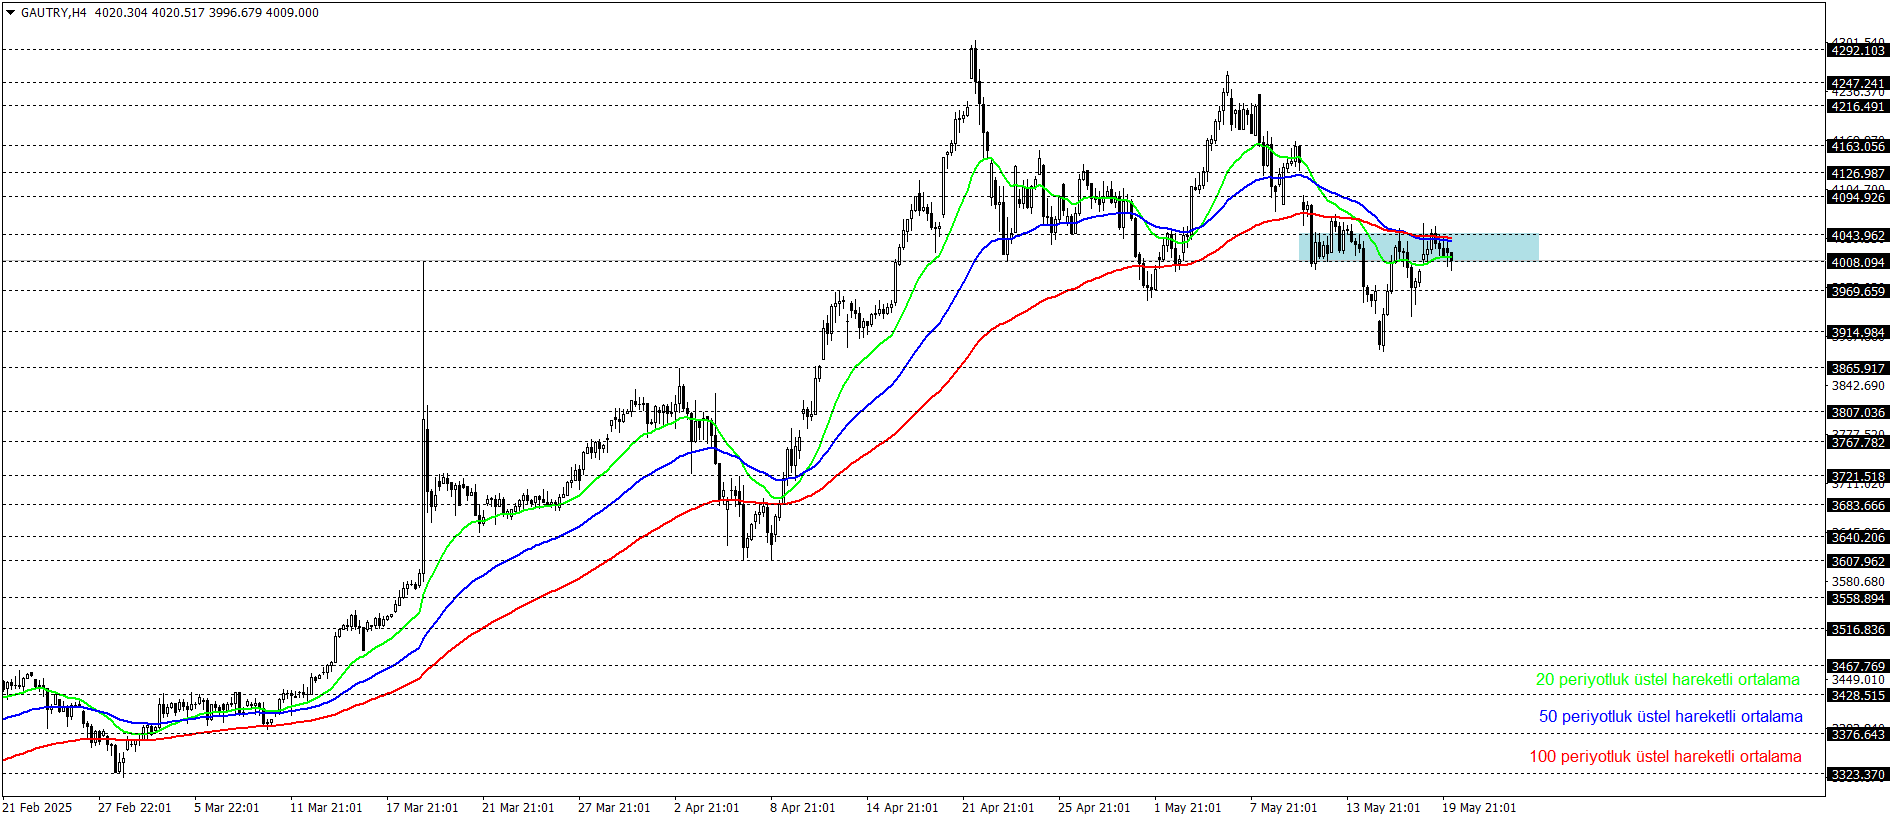The width and height of the screenshot is (1896, 820).
Task: Select the GAUTRY,H4 chart title text
Action: pyautogui.click(x=54, y=13)
